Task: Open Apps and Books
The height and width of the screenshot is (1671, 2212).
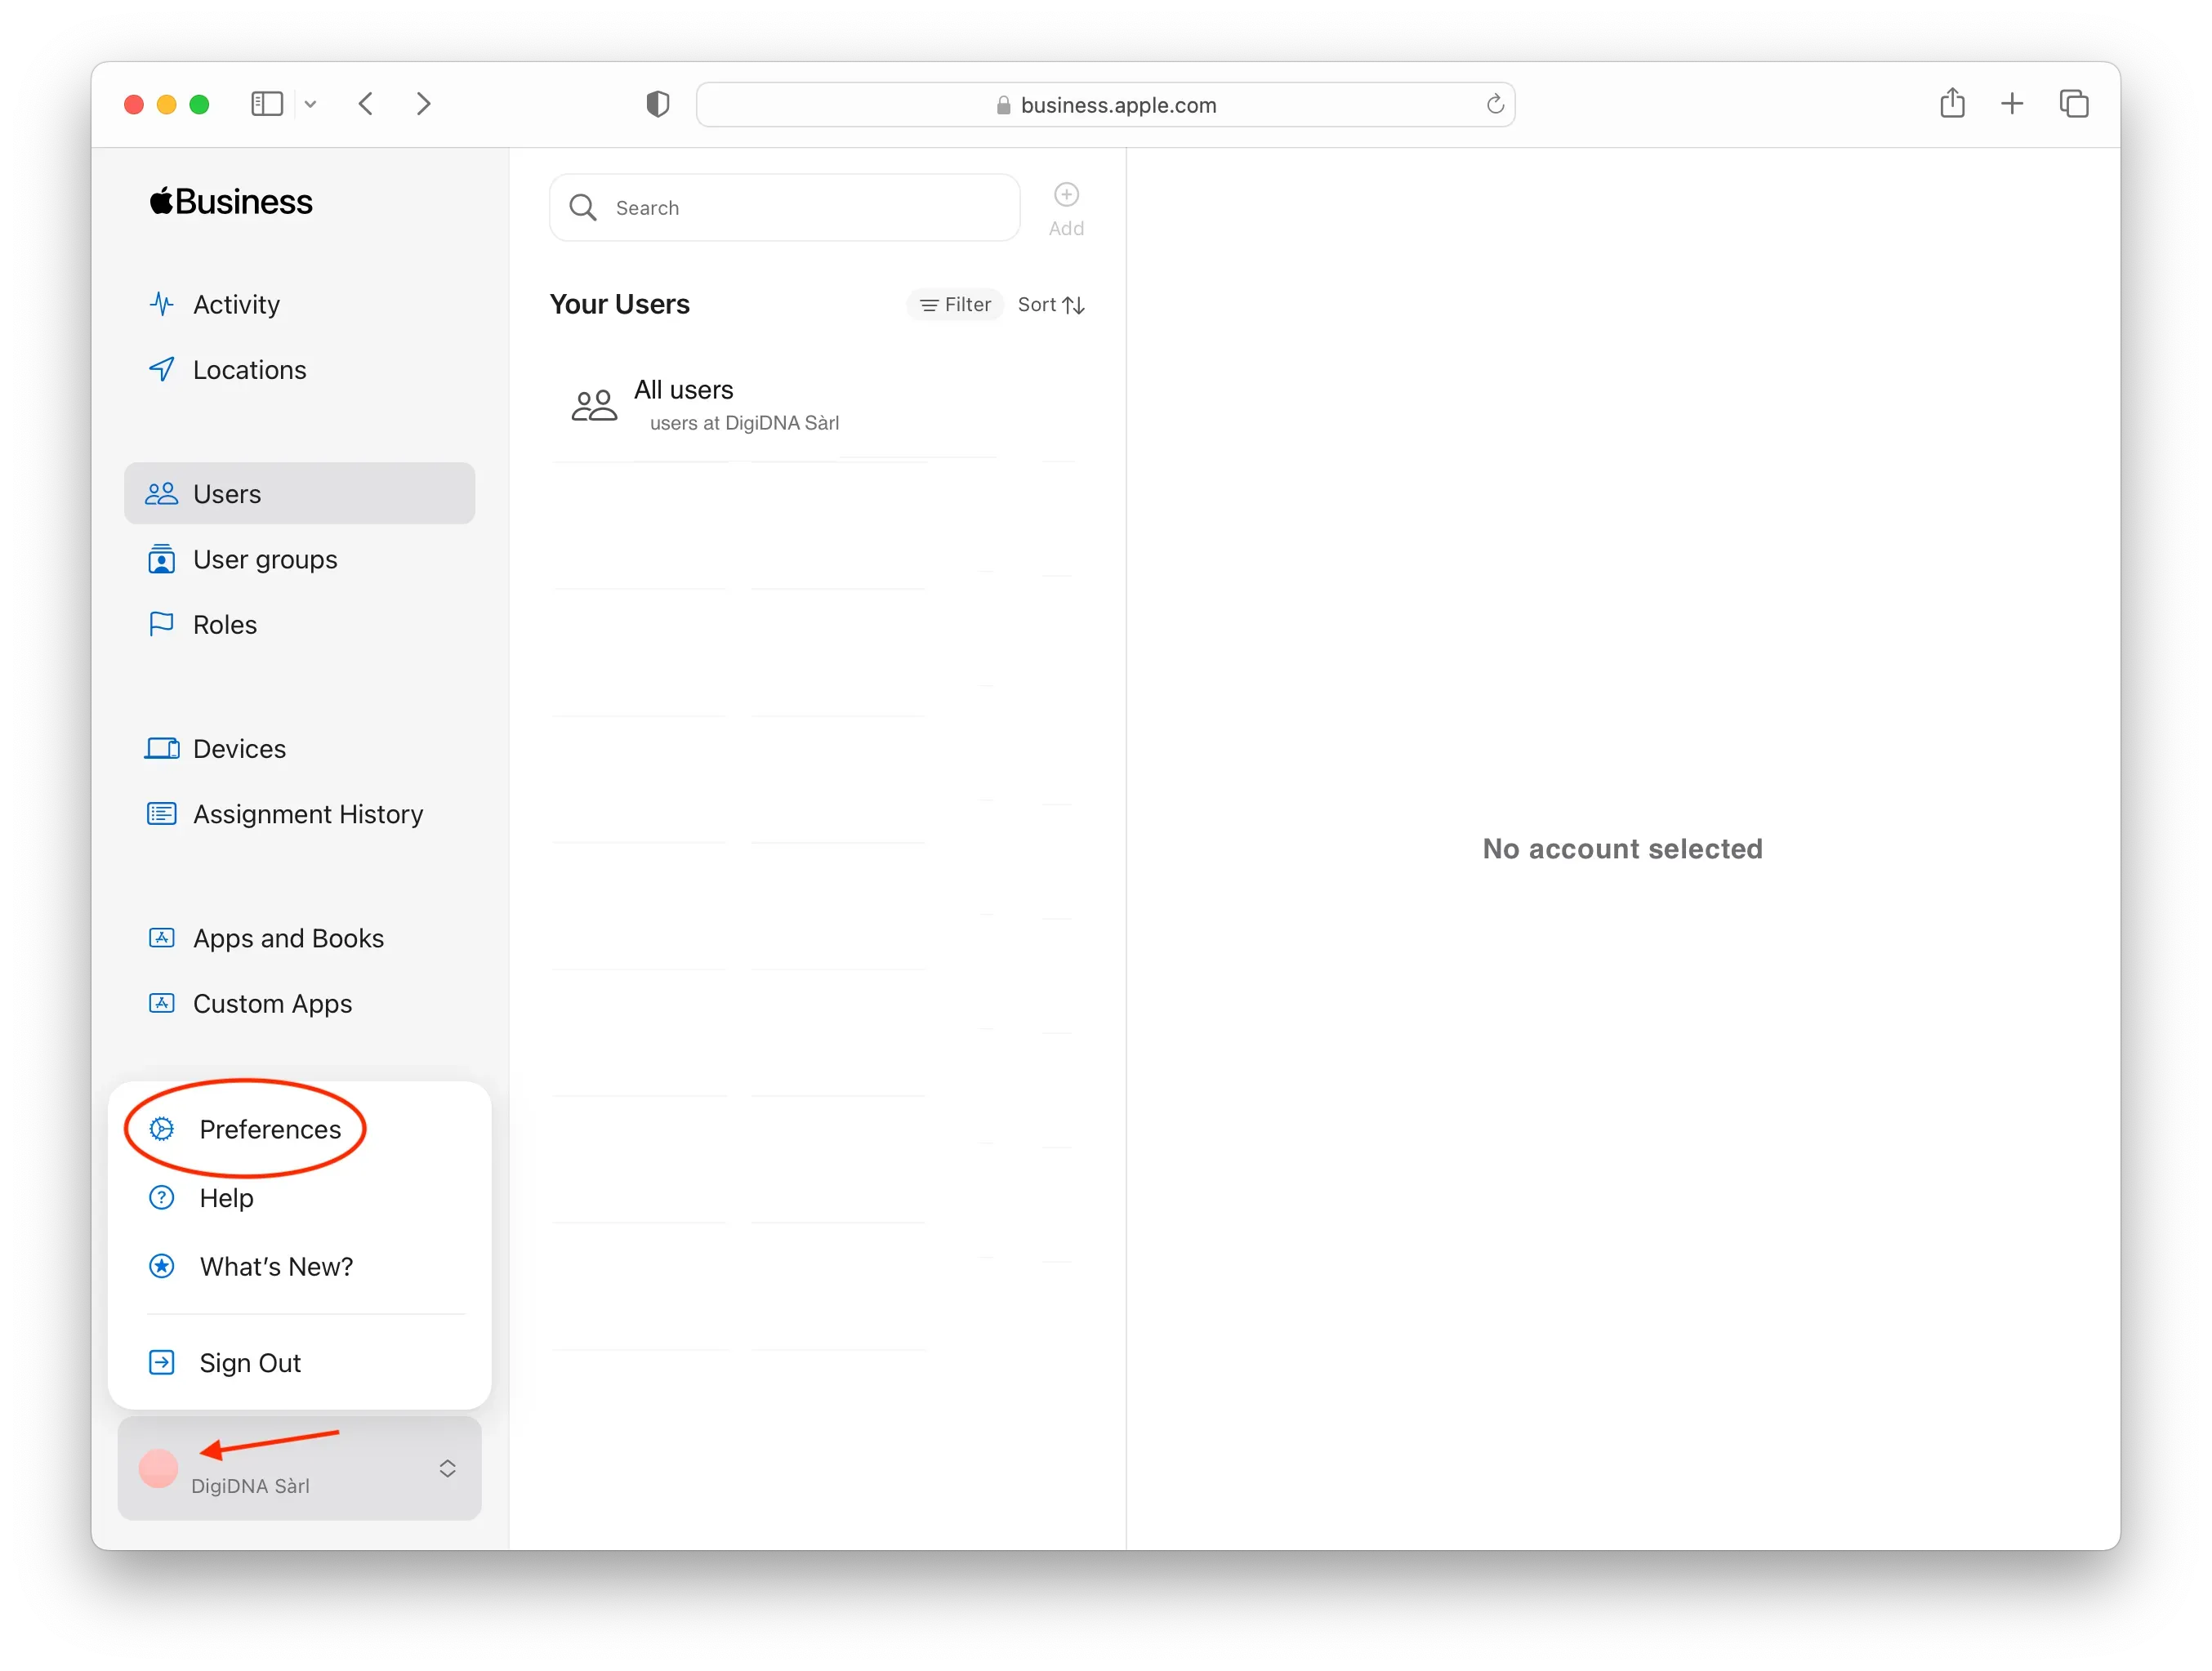Action: (288, 938)
